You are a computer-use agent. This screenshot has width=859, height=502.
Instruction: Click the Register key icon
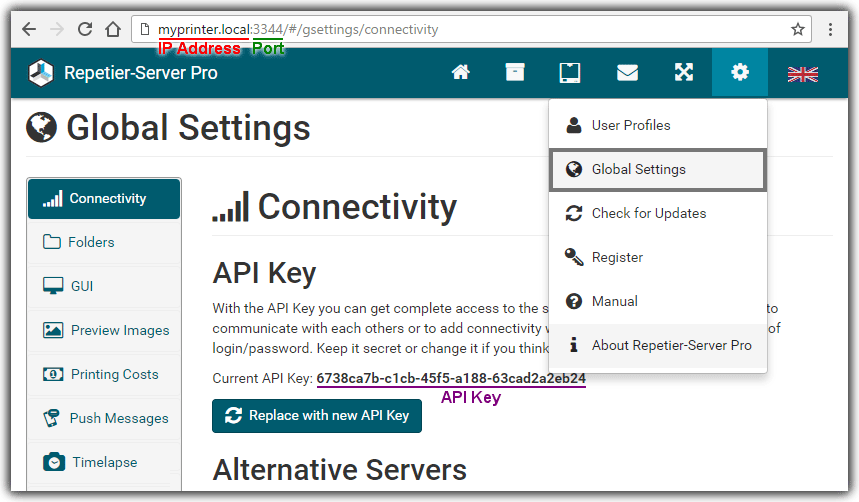click(x=574, y=256)
